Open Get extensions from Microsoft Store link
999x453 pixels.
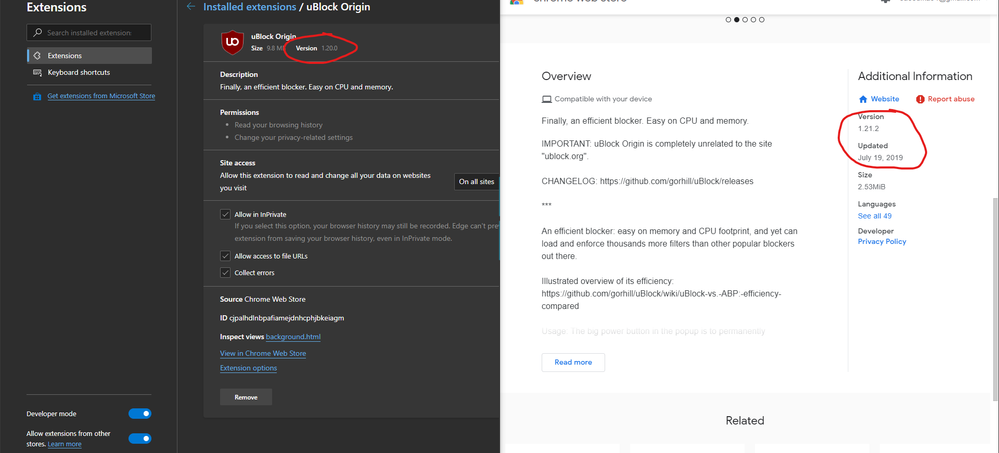101,96
